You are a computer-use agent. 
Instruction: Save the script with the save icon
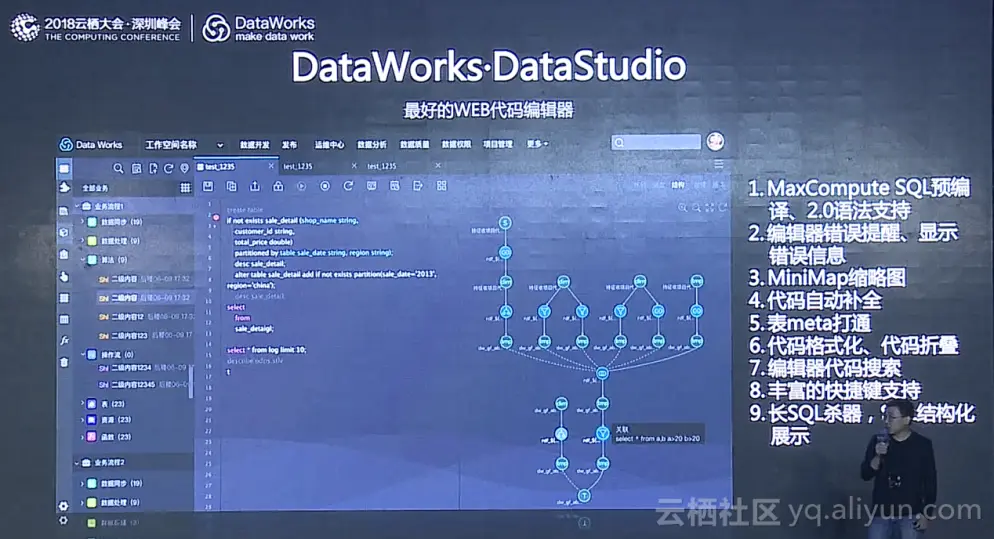point(208,186)
